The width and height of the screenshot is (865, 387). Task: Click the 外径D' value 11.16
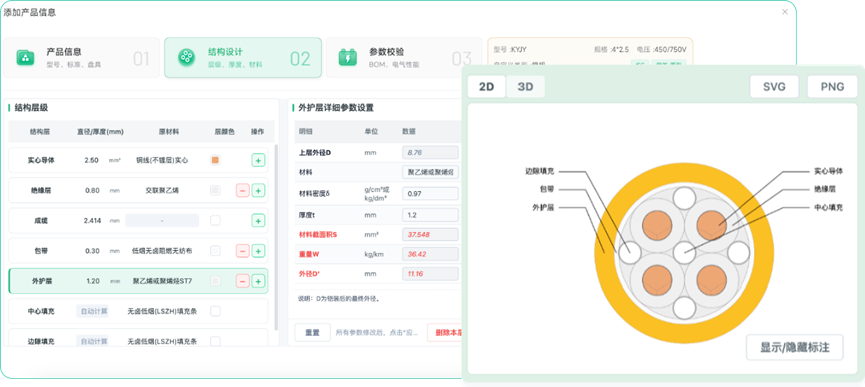coord(430,273)
